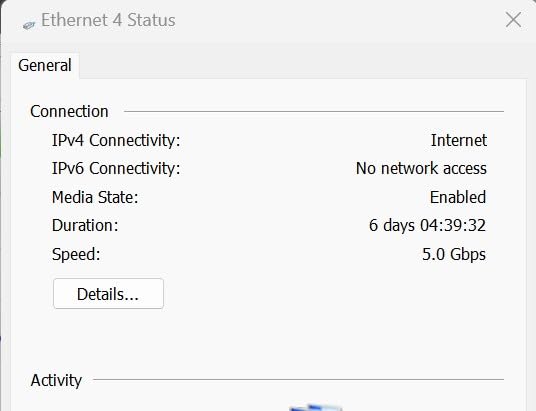Click the Internet connectivity value
Viewport: 536px width, 411px height.
pos(459,140)
